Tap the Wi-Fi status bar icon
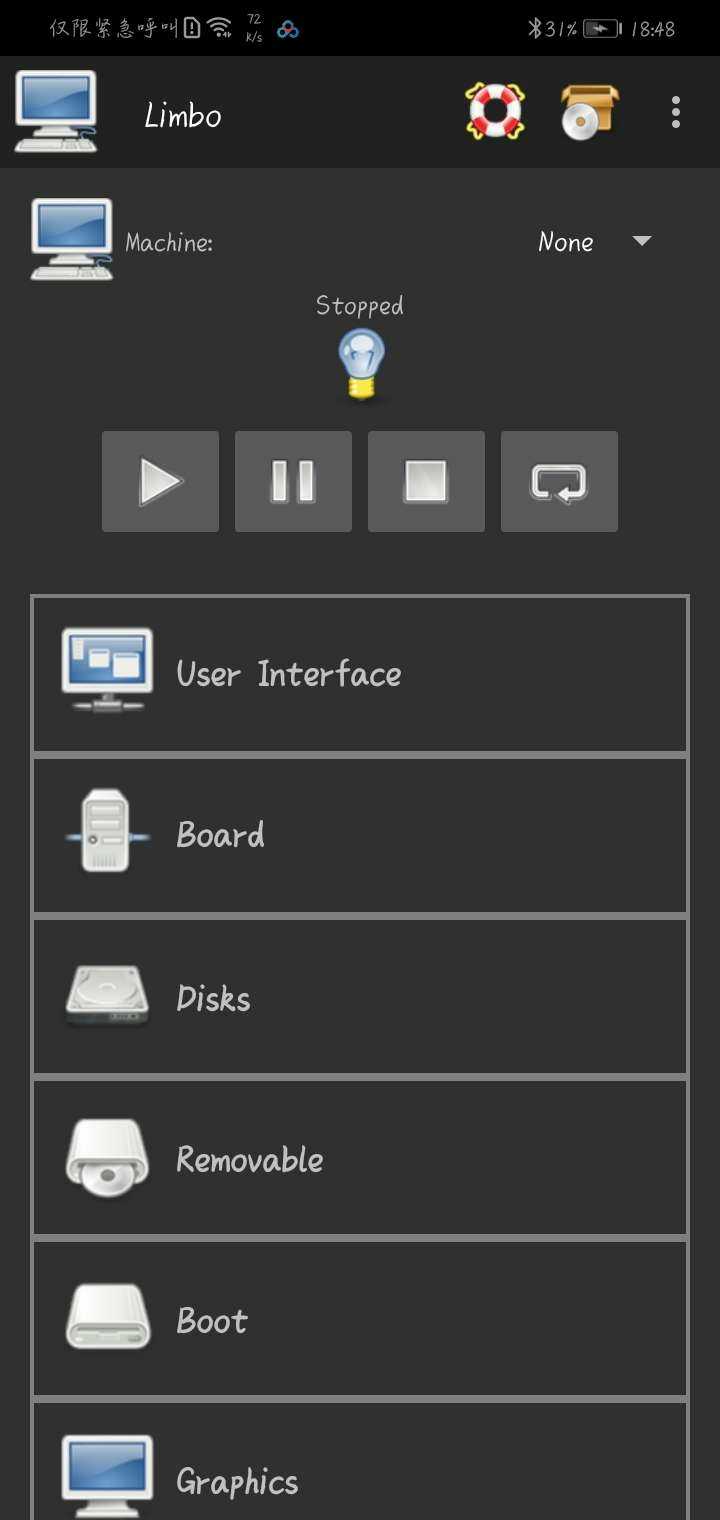The width and height of the screenshot is (720, 1520). coord(220,28)
